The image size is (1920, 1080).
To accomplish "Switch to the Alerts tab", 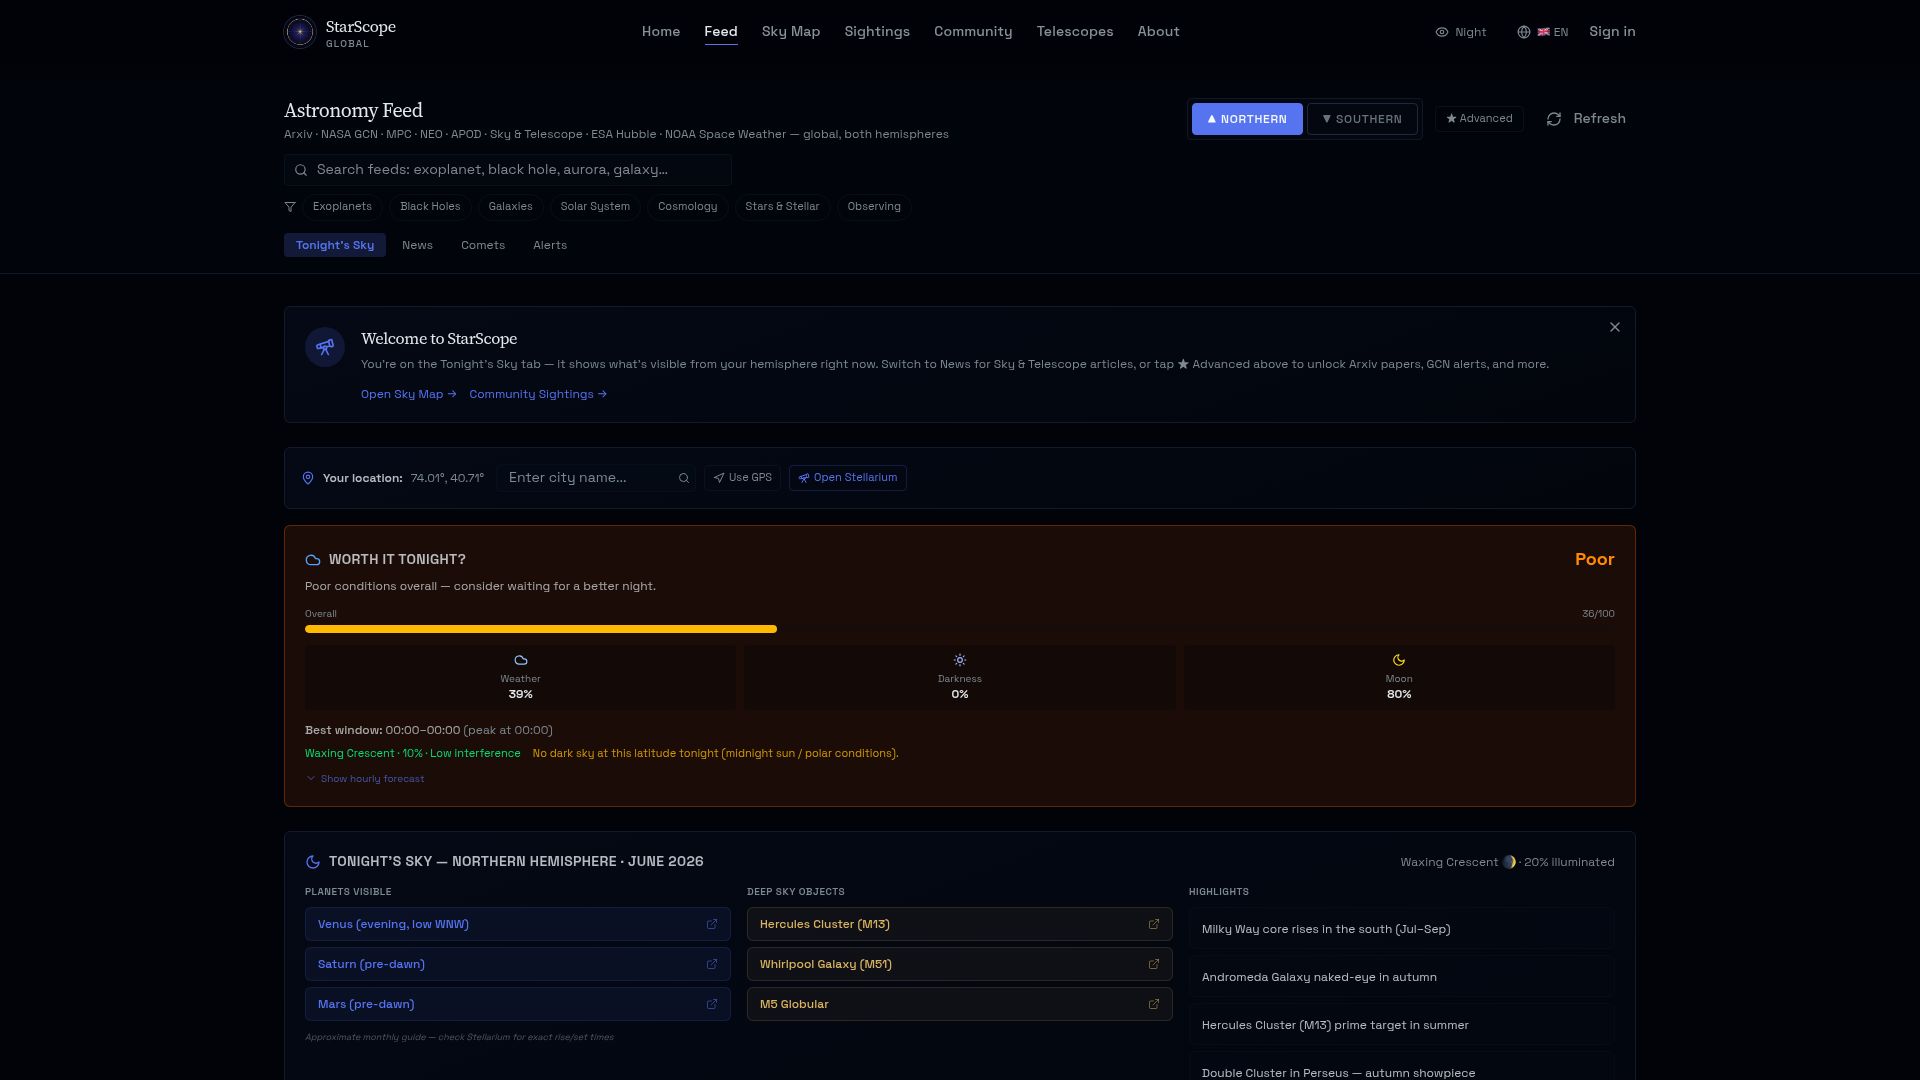I will 550,245.
